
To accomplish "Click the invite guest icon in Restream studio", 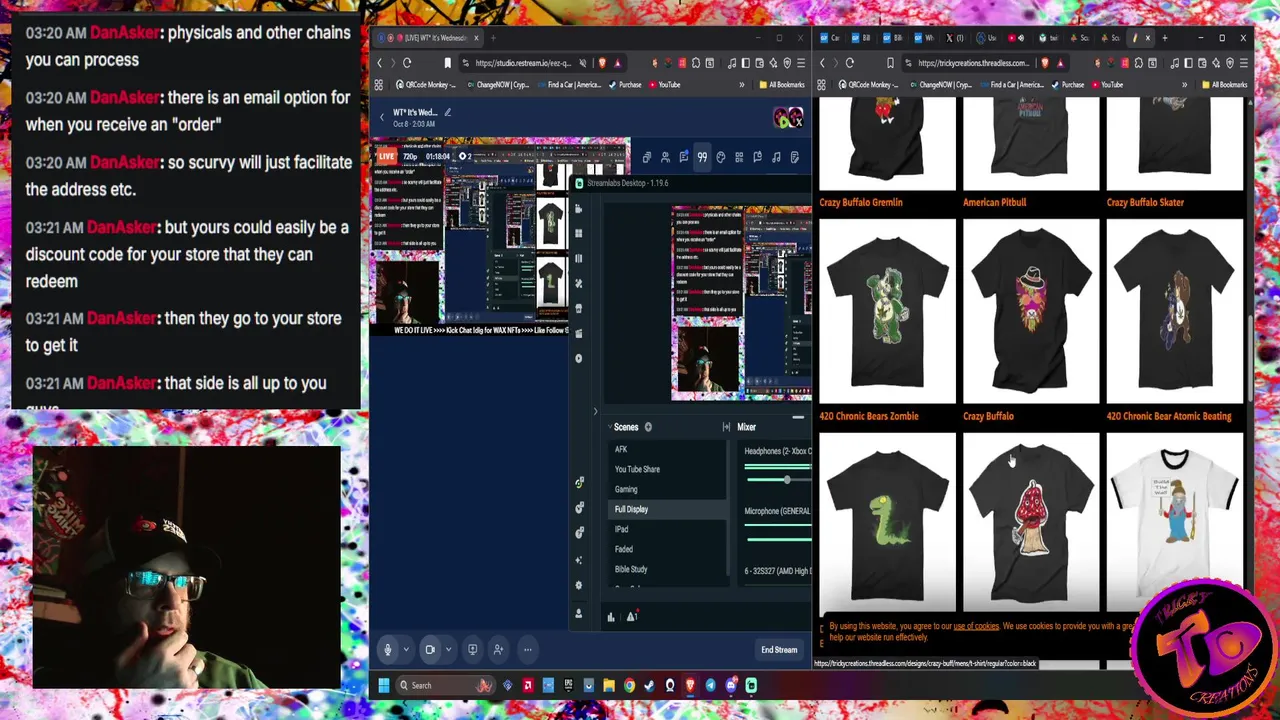I will [x=498, y=649].
